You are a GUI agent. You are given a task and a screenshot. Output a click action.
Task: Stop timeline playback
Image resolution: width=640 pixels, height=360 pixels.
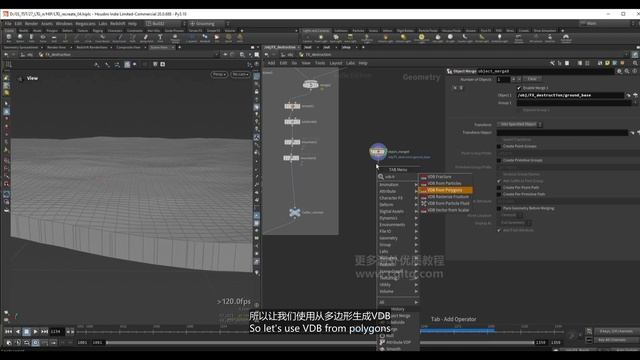coord(26,332)
